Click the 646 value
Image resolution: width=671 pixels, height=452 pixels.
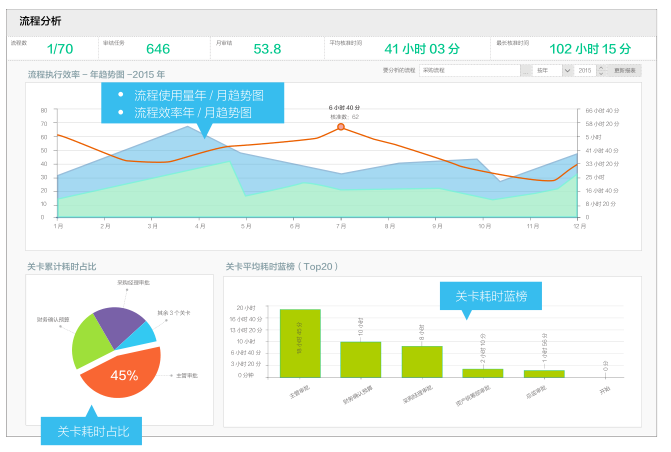tap(158, 49)
